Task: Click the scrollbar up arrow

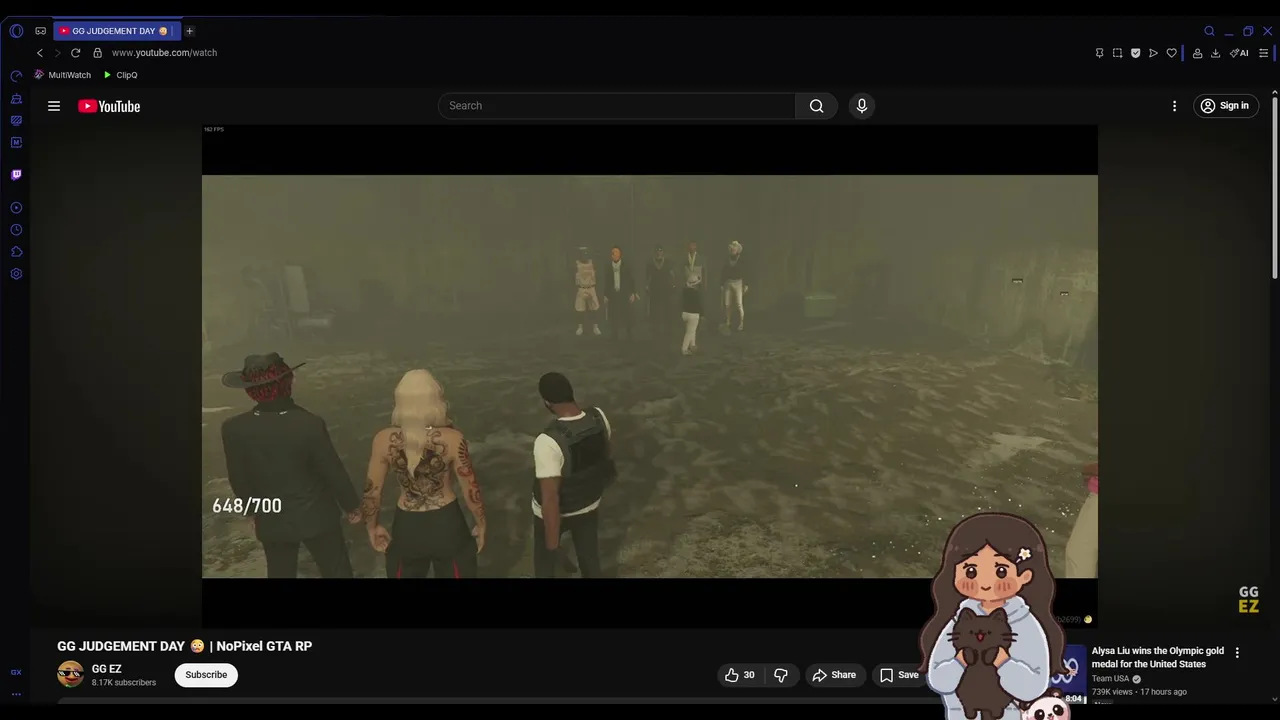Action: point(1275,92)
